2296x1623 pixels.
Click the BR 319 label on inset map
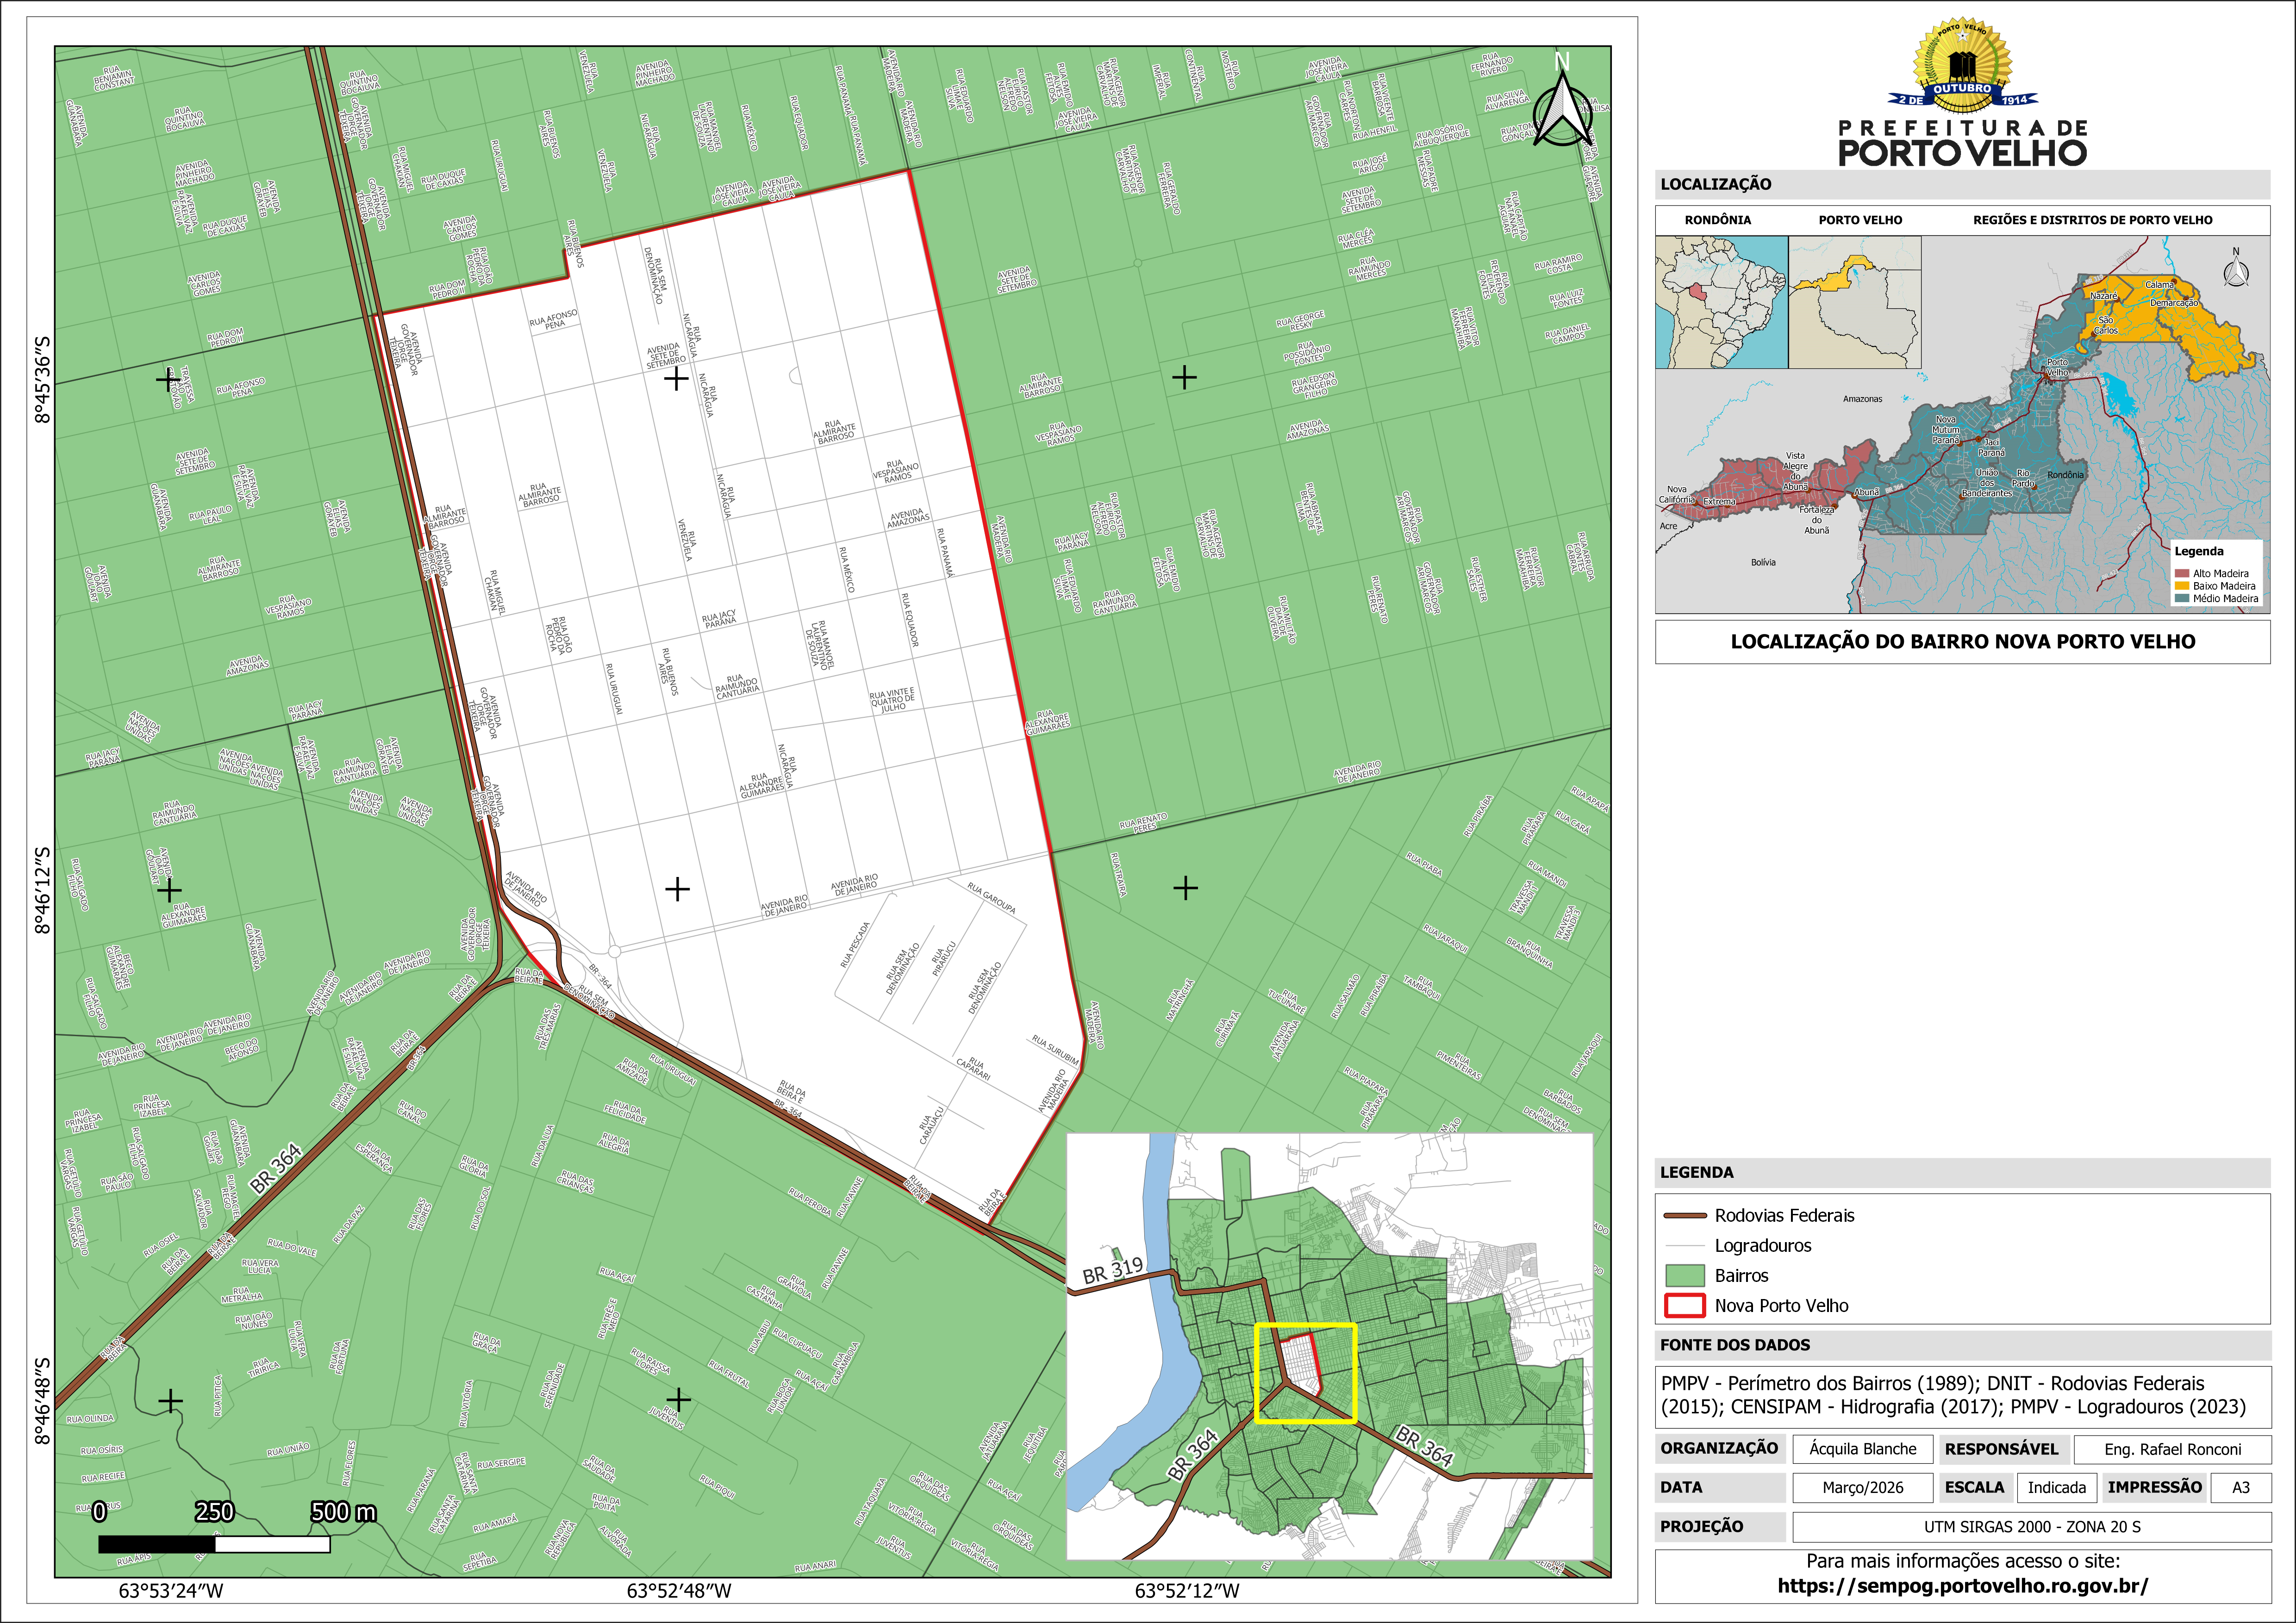coord(1112,1270)
